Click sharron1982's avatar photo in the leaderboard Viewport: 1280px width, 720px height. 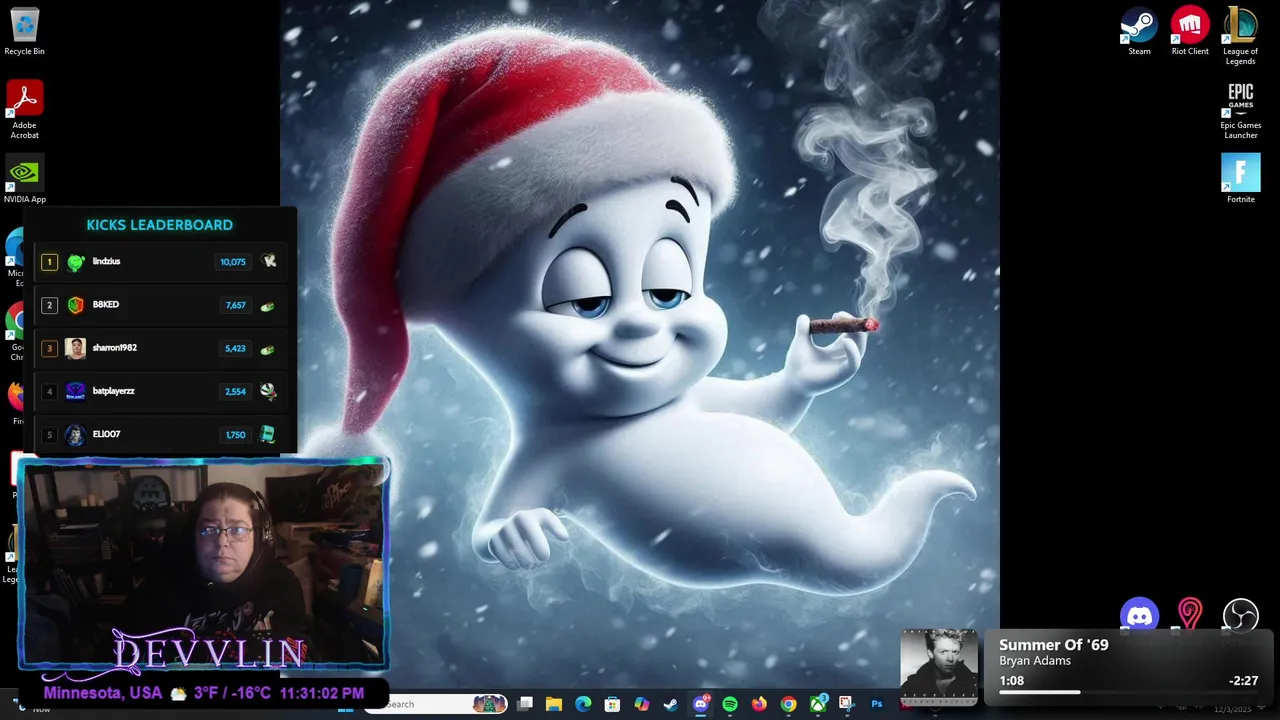(75, 348)
